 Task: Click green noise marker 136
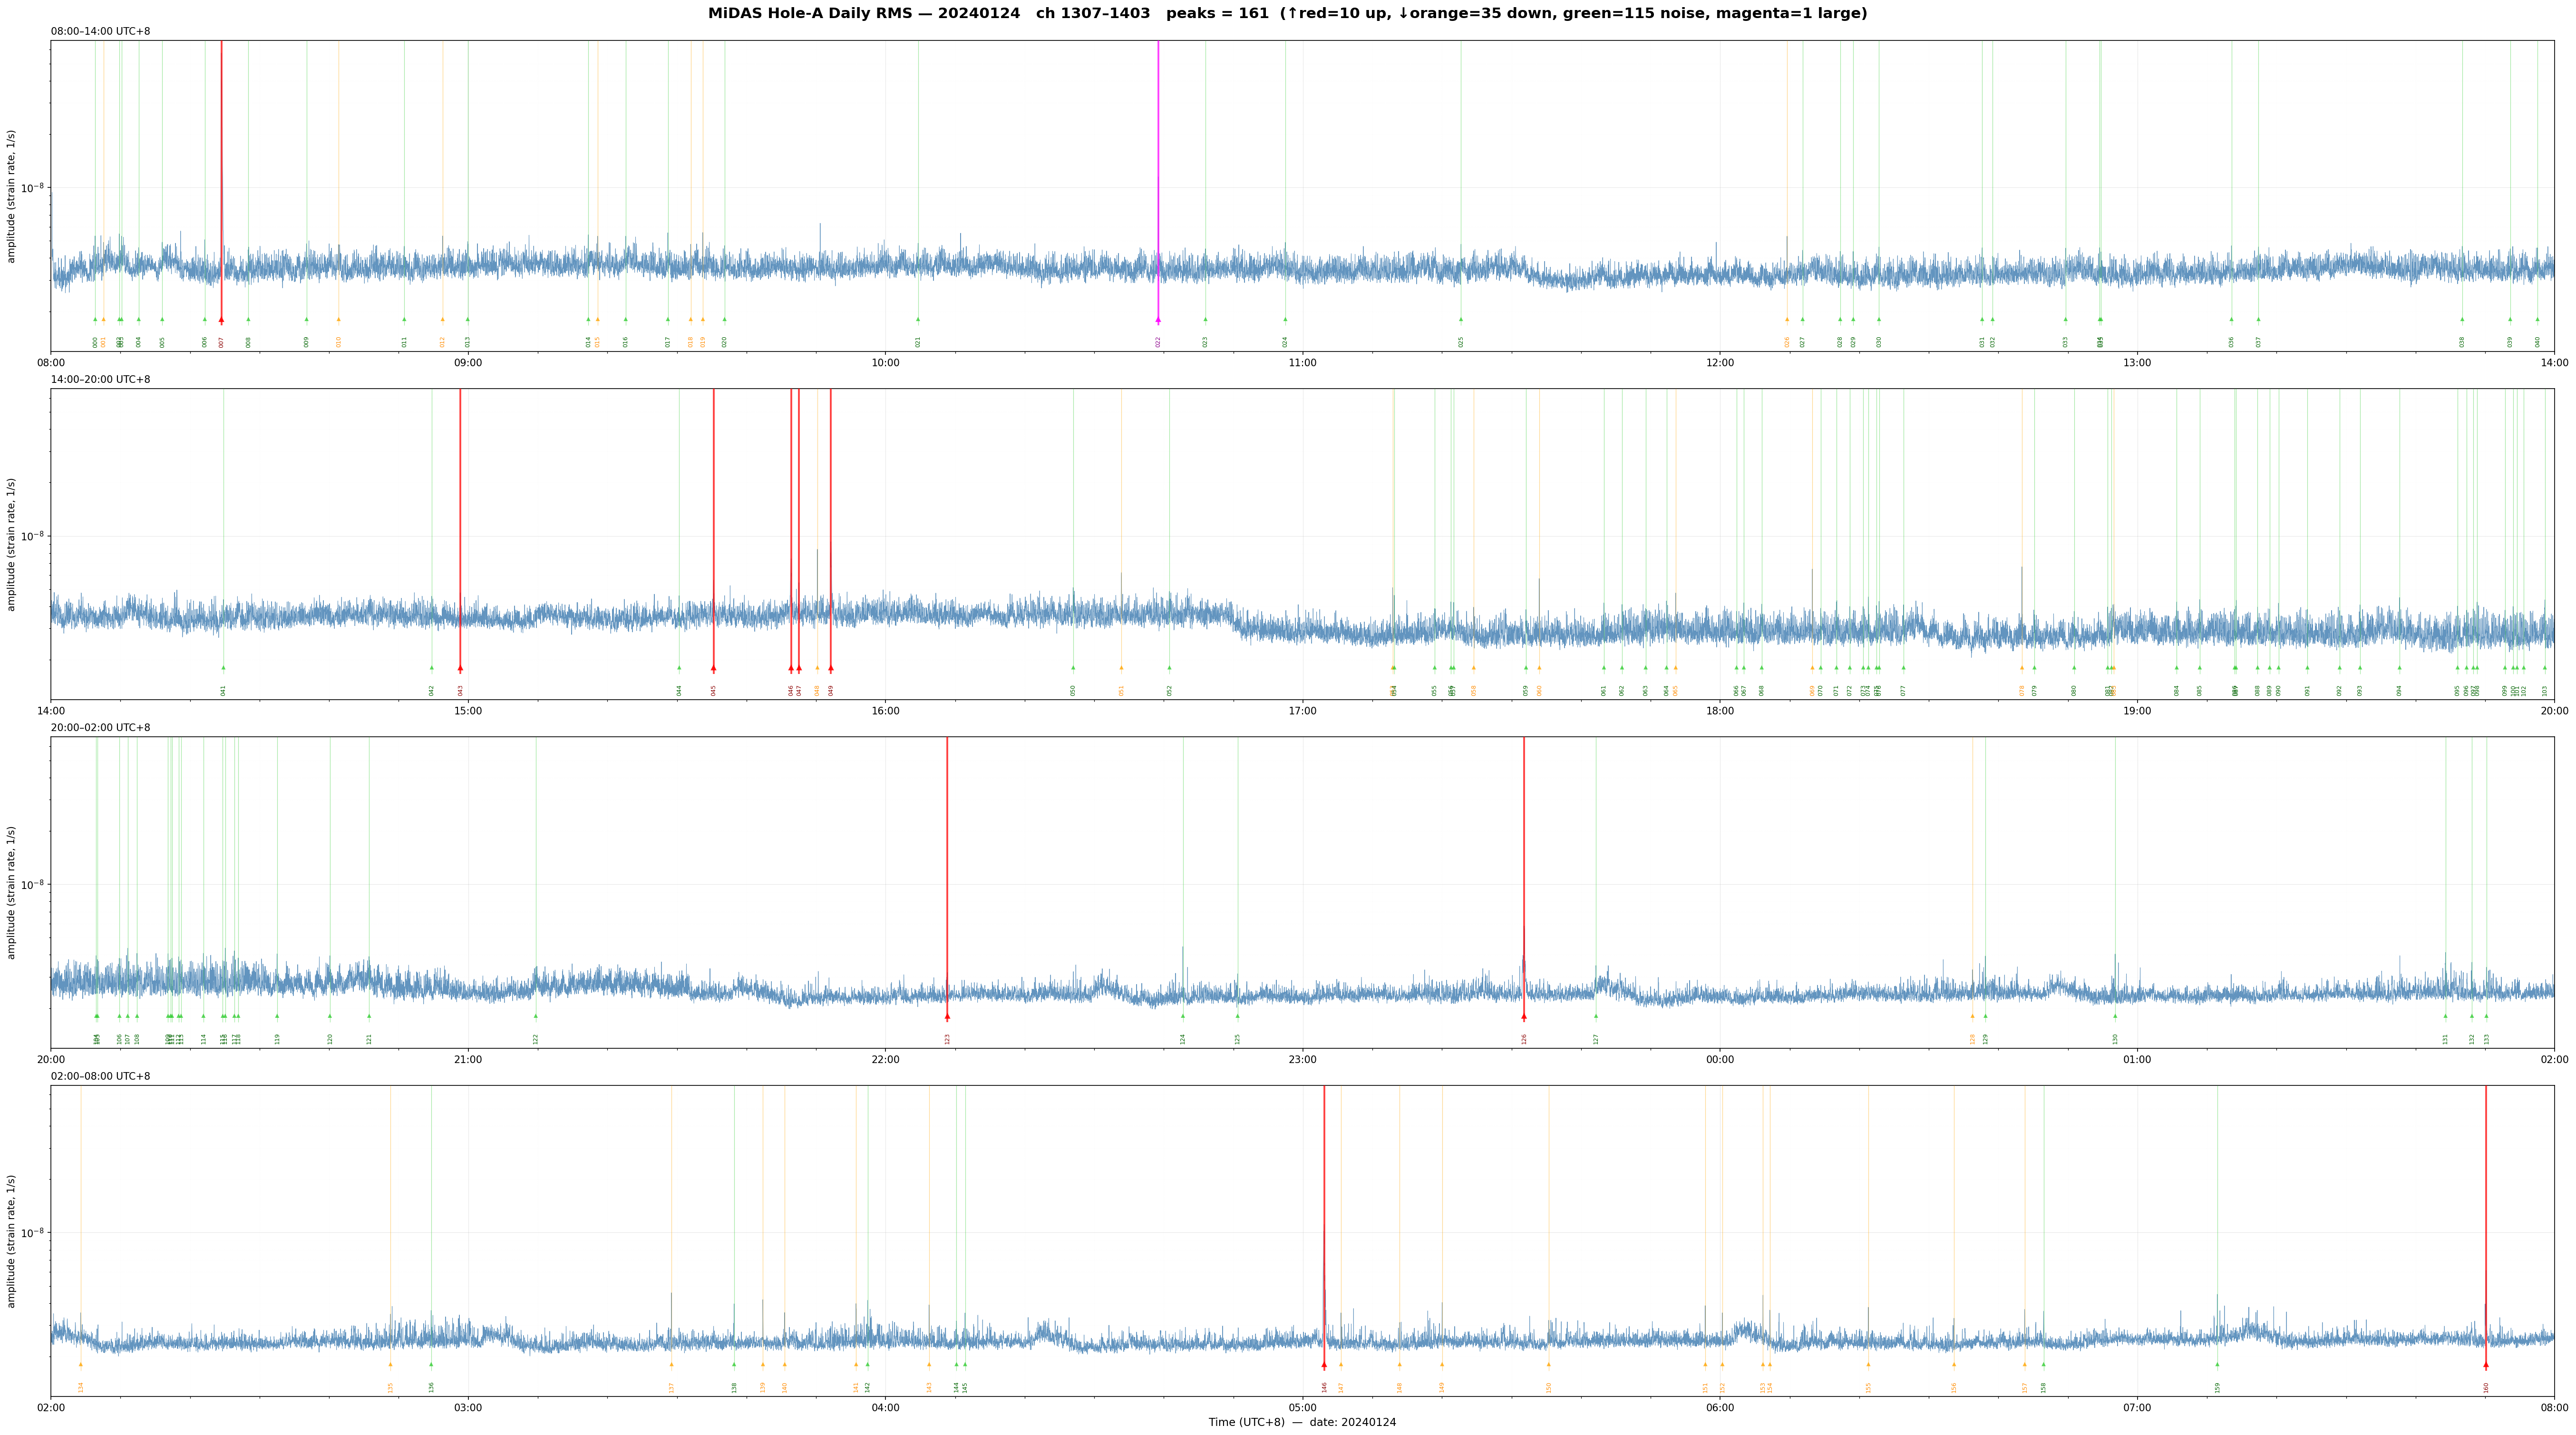click(431, 1365)
